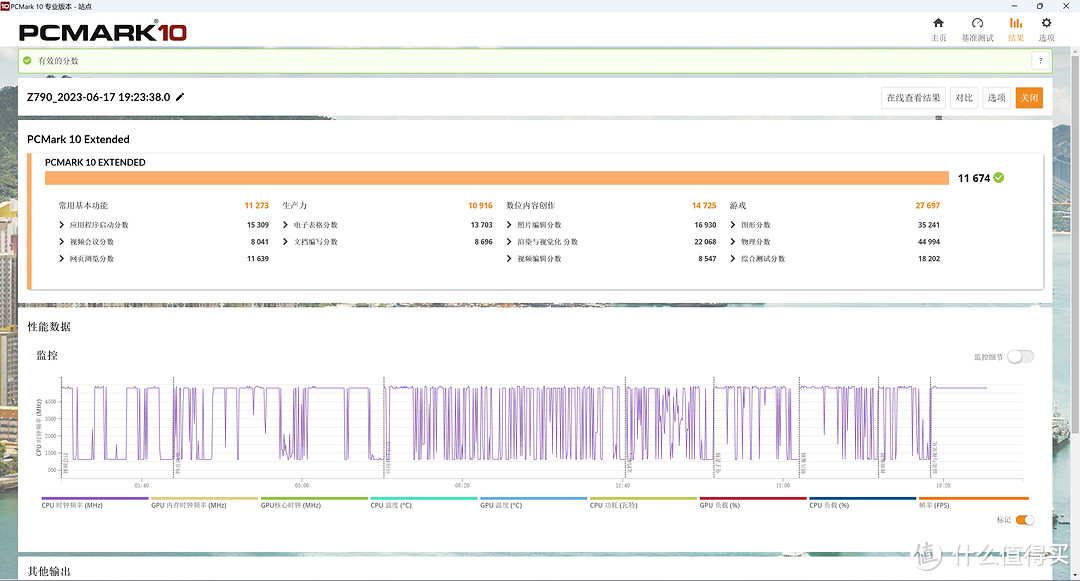Image resolution: width=1080 pixels, height=581 pixels.
Task: Expand the 网页浏览分数 row
Action: [61, 259]
